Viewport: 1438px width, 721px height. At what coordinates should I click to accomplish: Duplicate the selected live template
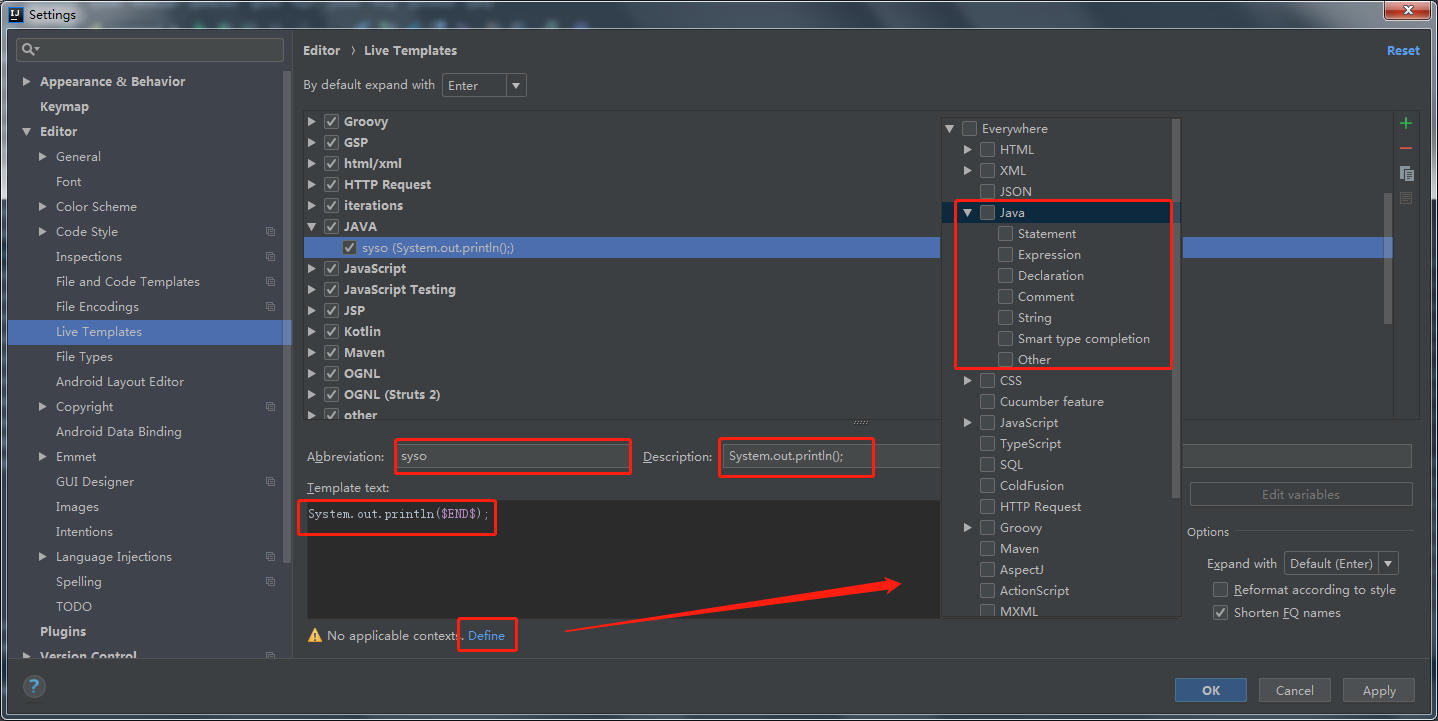coord(1406,173)
